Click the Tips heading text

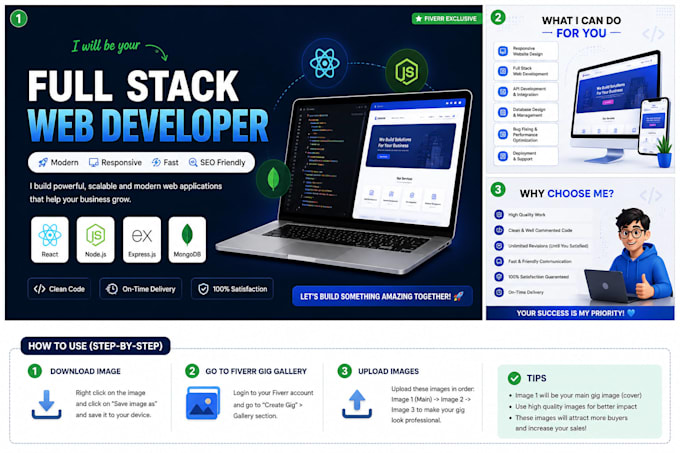click(536, 378)
